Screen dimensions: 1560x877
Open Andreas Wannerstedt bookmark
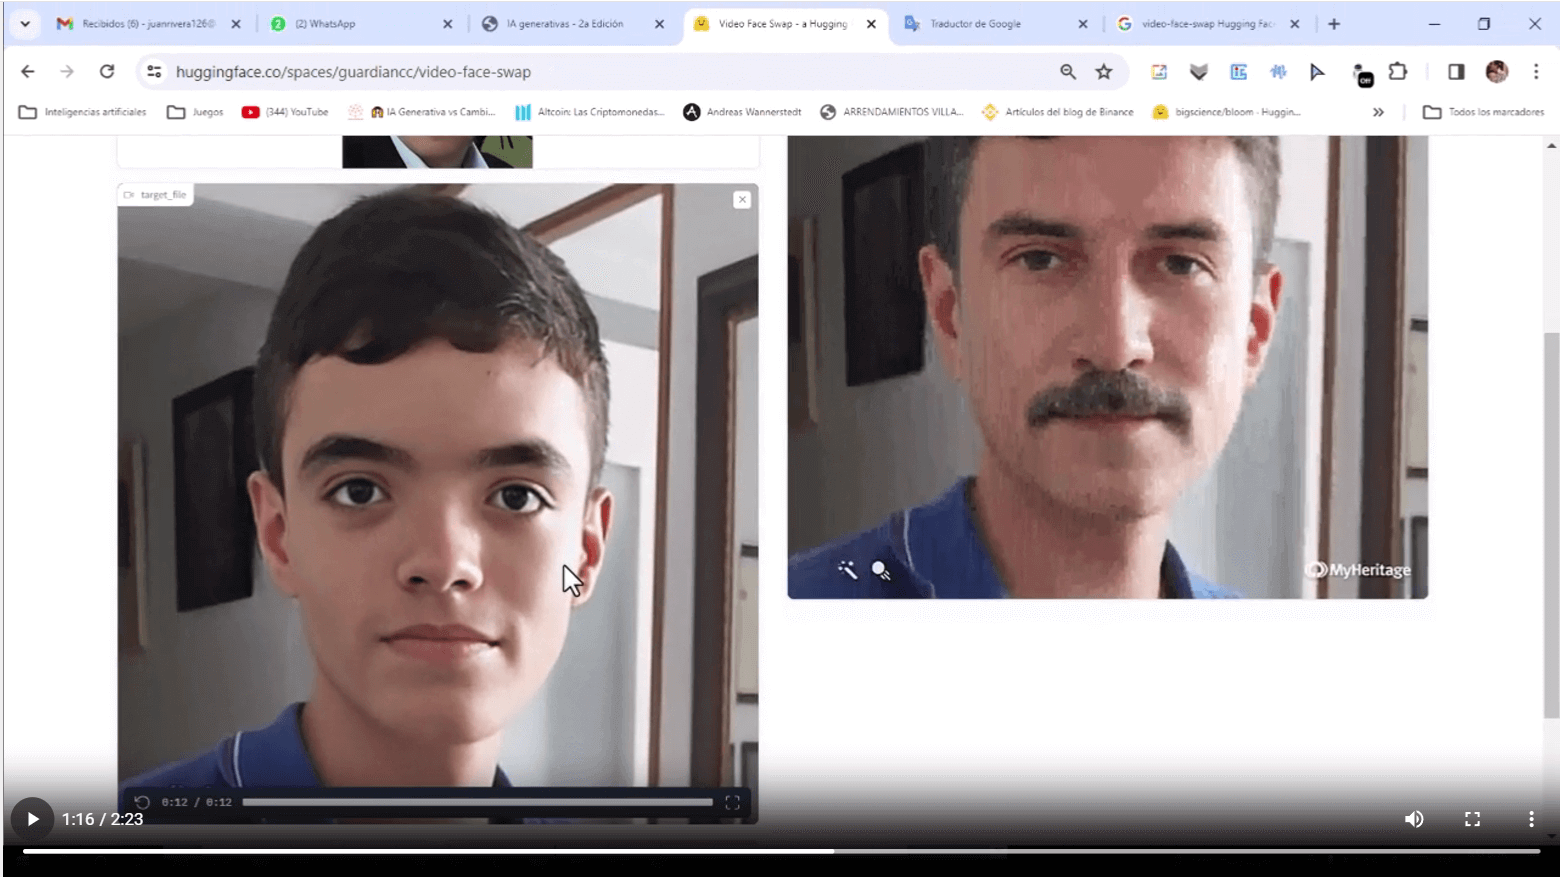click(742, 112)
